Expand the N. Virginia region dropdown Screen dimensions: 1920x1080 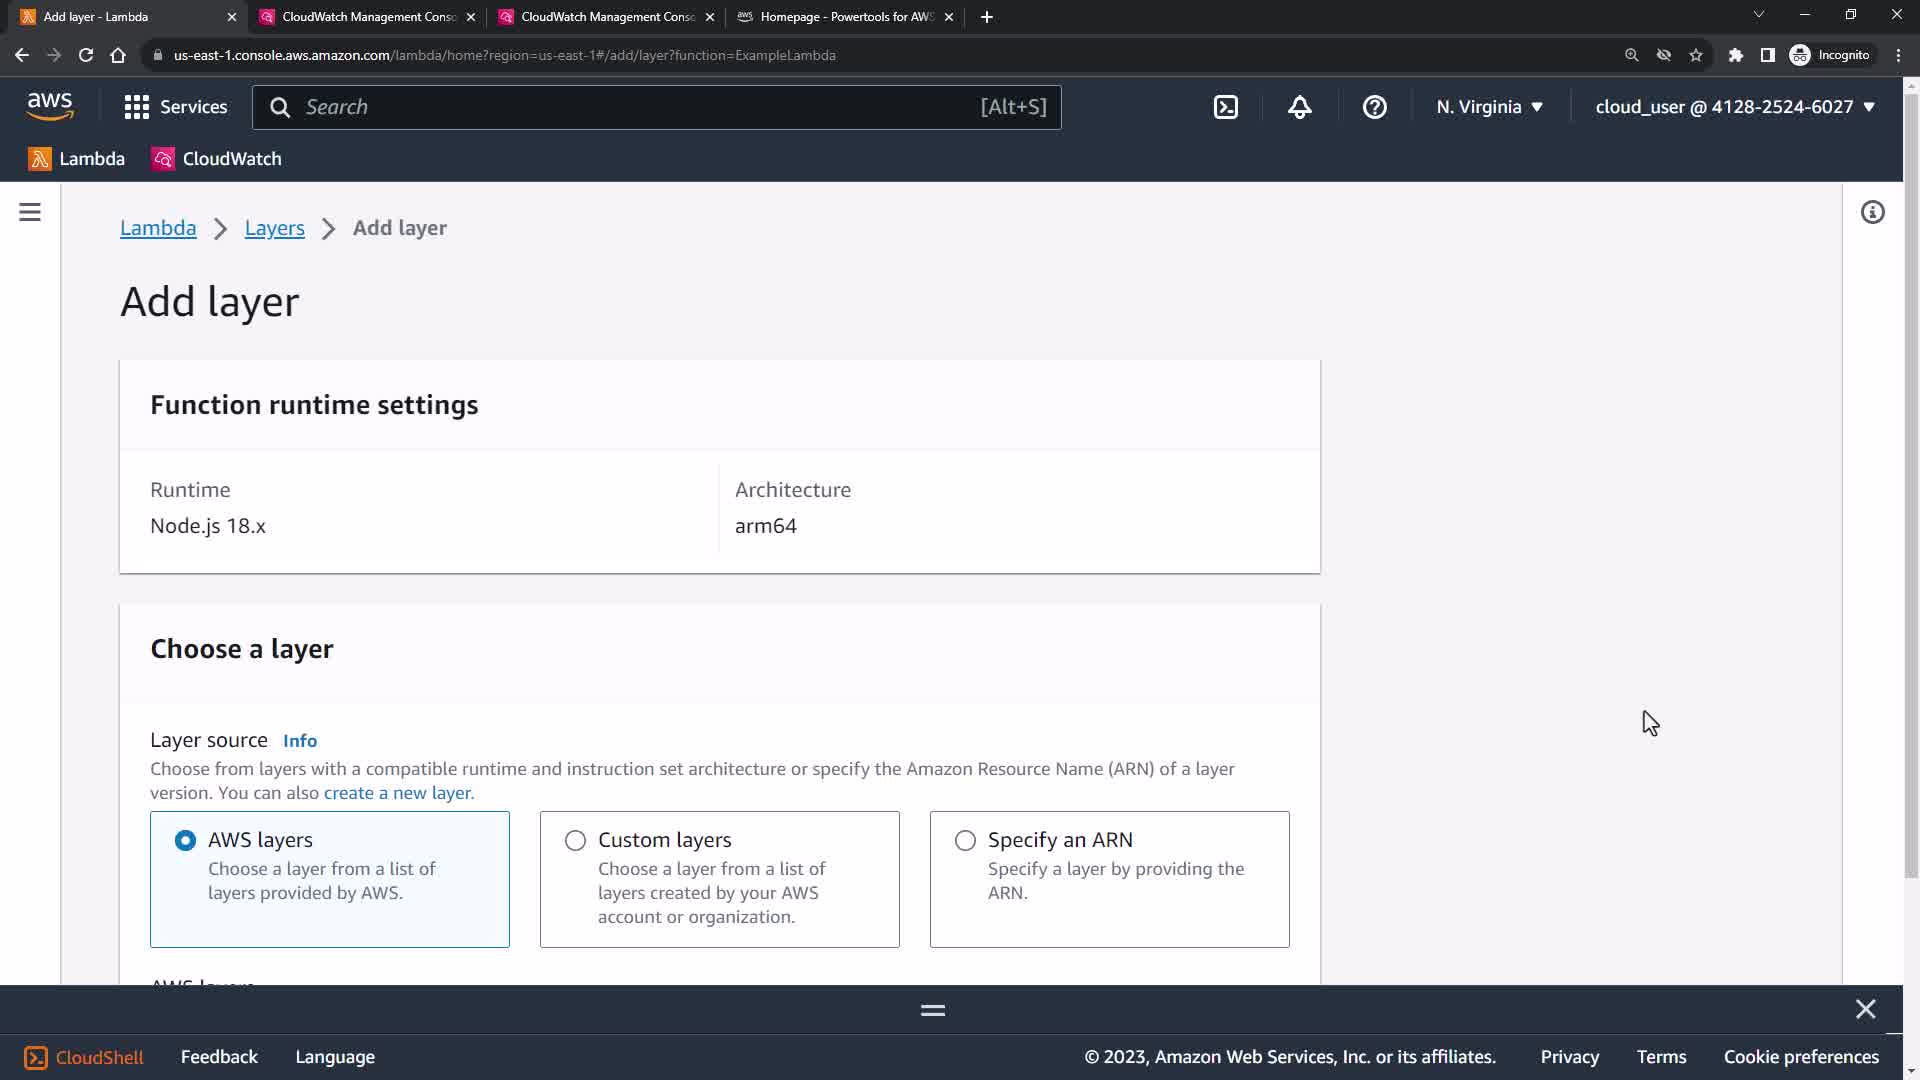1489,107
